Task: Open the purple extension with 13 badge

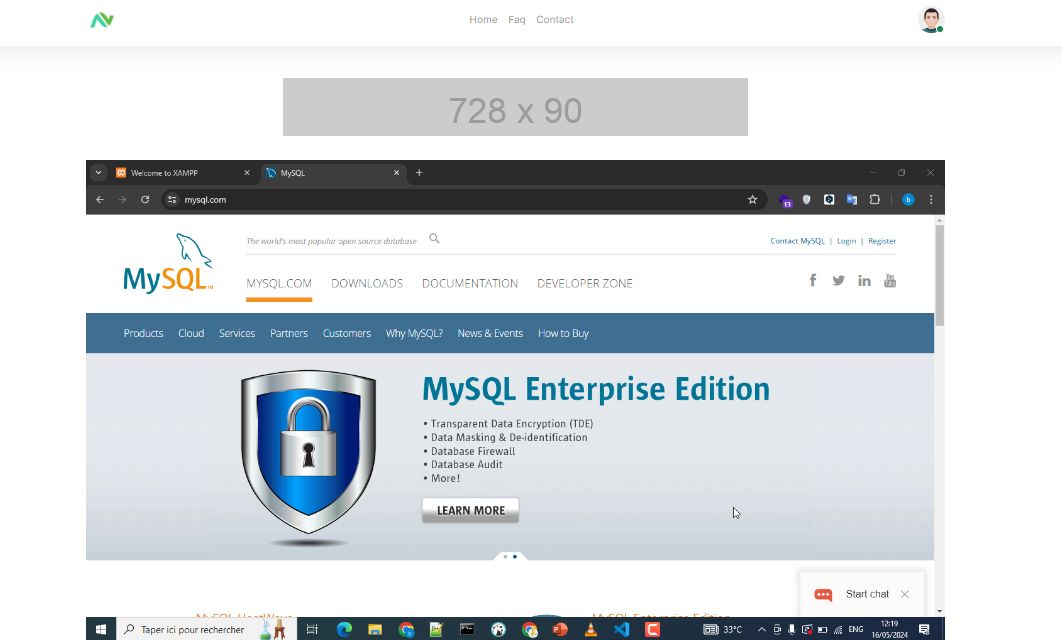Action: point(785,200)
